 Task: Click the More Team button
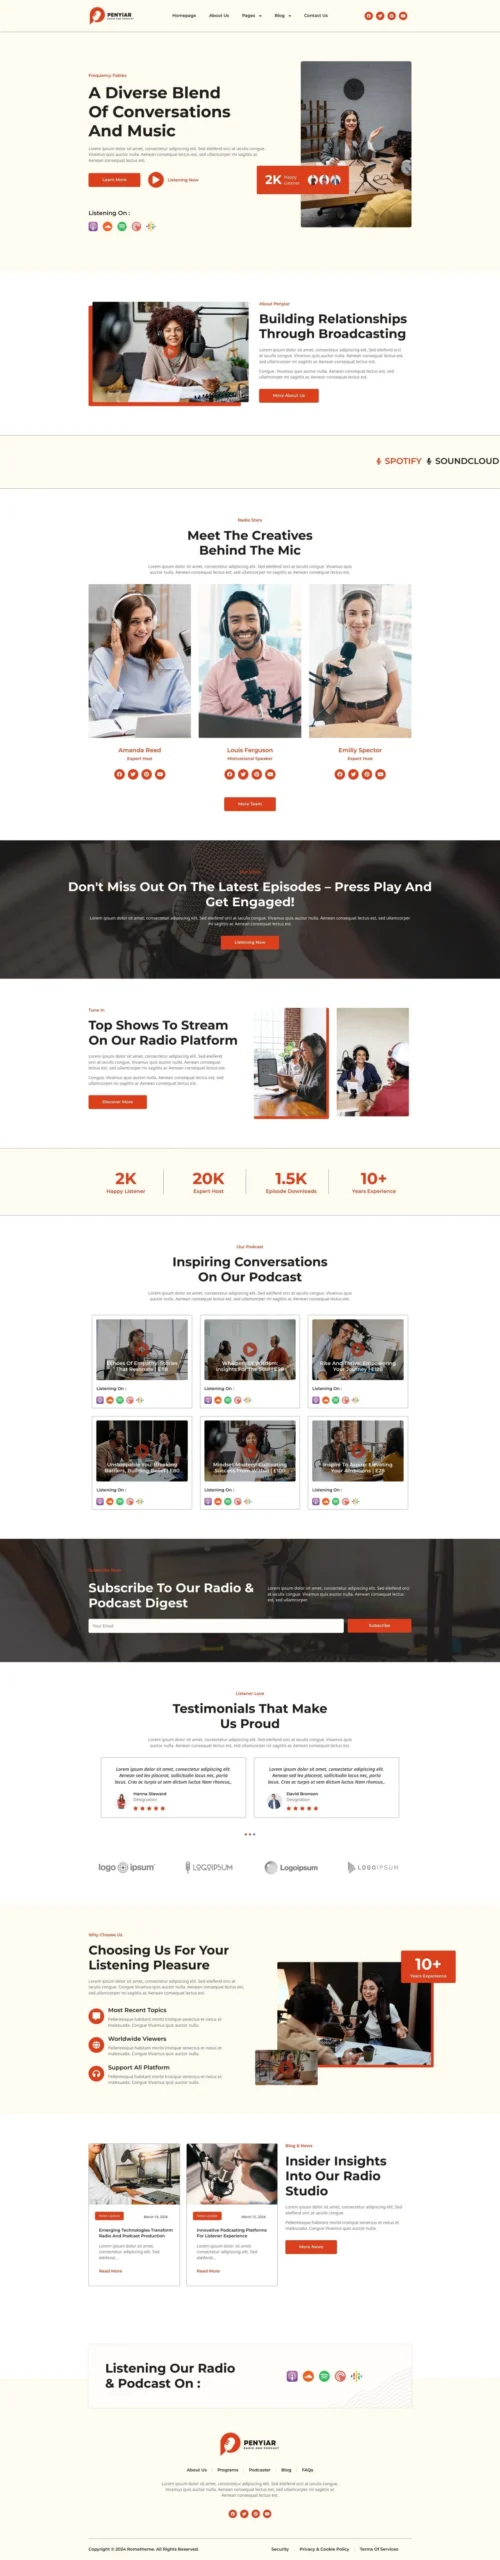coord(250,804)
